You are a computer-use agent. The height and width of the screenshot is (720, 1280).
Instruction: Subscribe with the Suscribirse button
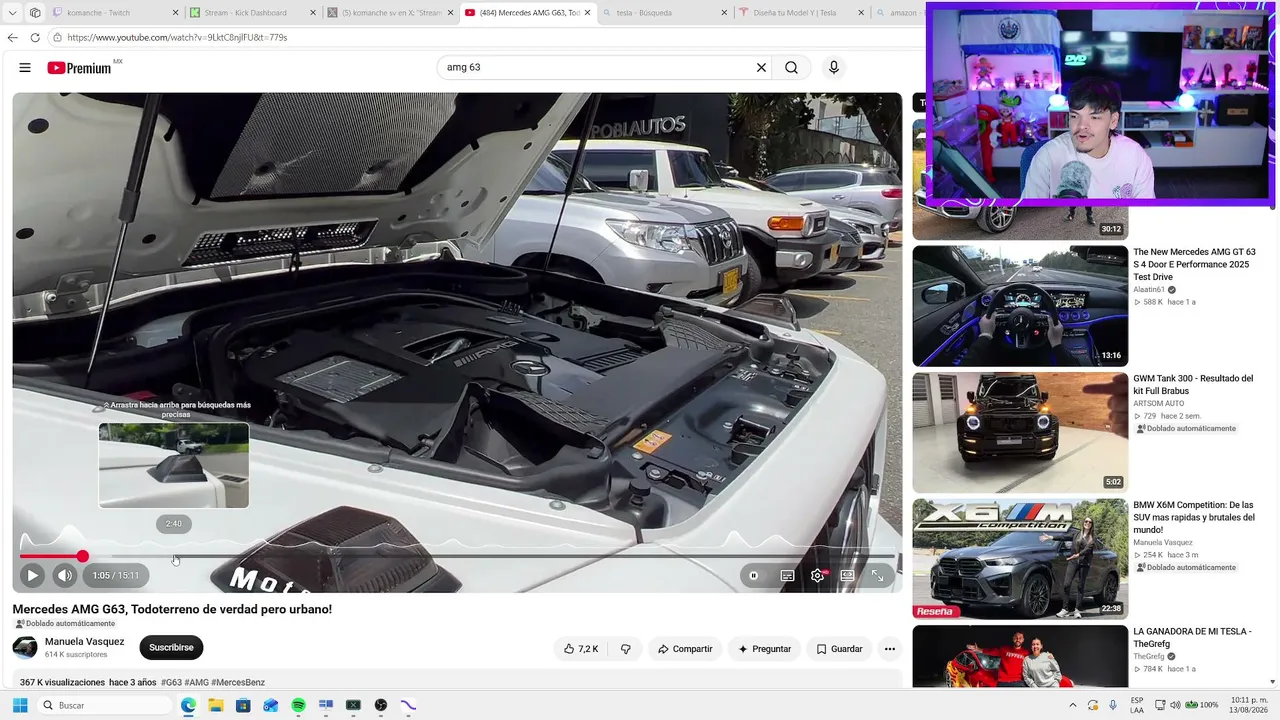pyautogui.click(x=171, y=648)
